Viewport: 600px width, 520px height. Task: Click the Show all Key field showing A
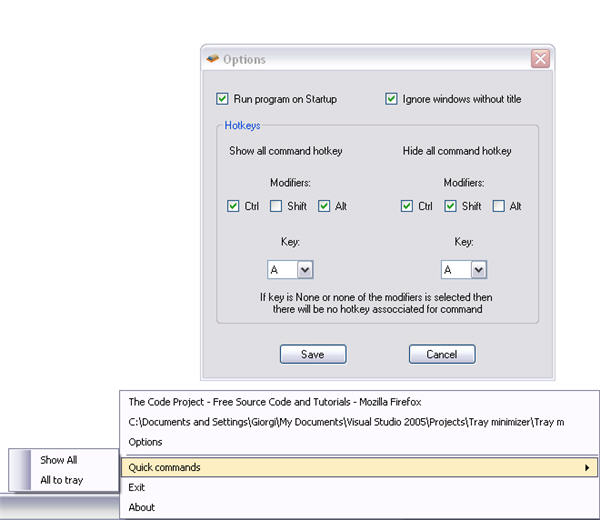coord(282,270)
